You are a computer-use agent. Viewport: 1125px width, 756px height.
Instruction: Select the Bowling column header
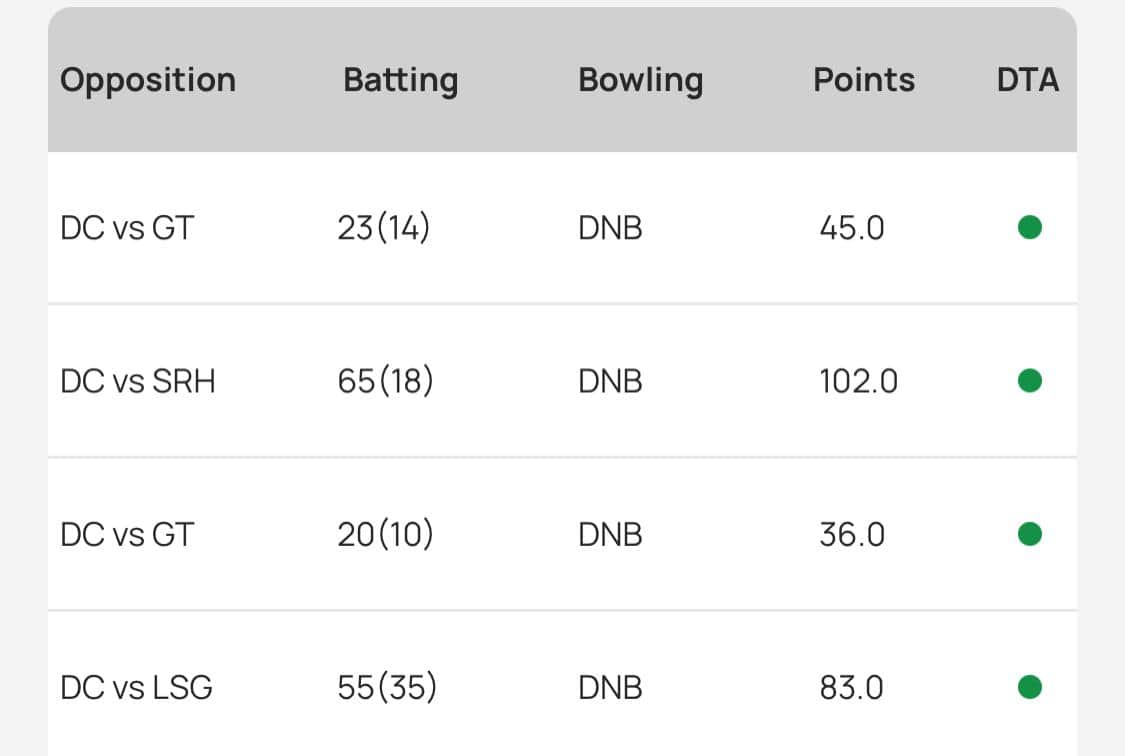click(640, 80)
